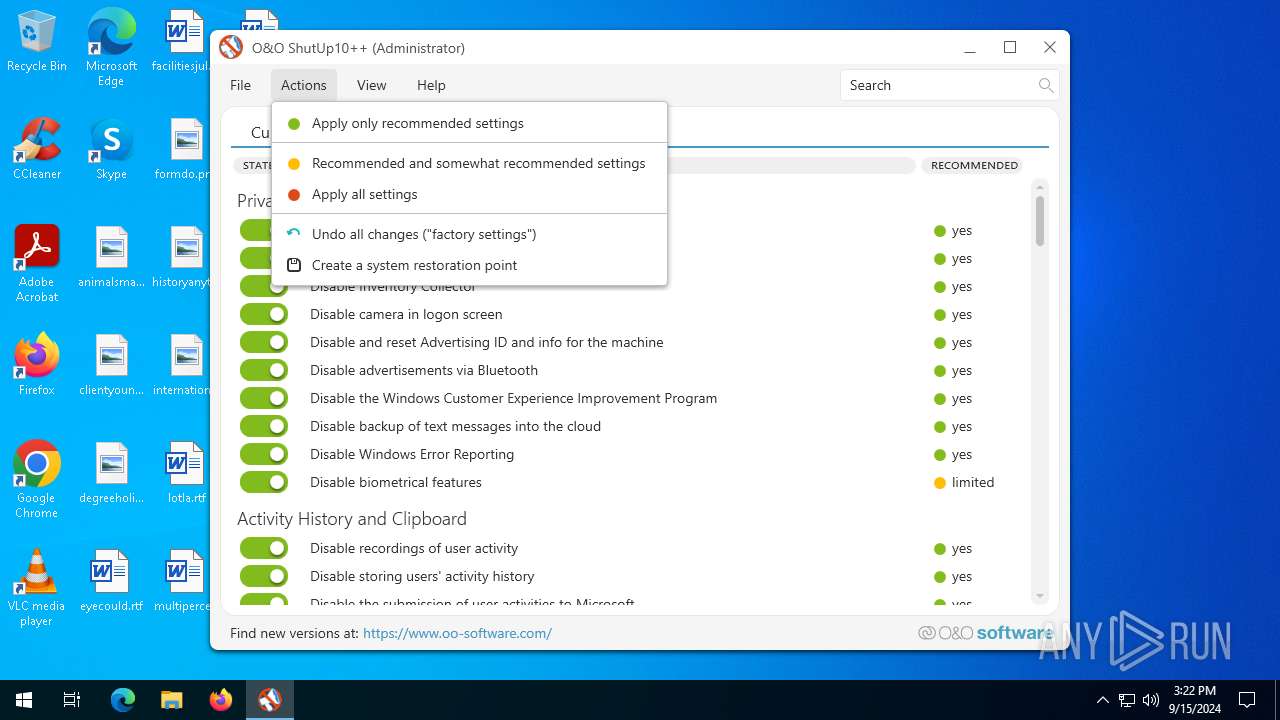Open File Explorer from the taskbar
Screen dimensions: 1280x720
172,700
